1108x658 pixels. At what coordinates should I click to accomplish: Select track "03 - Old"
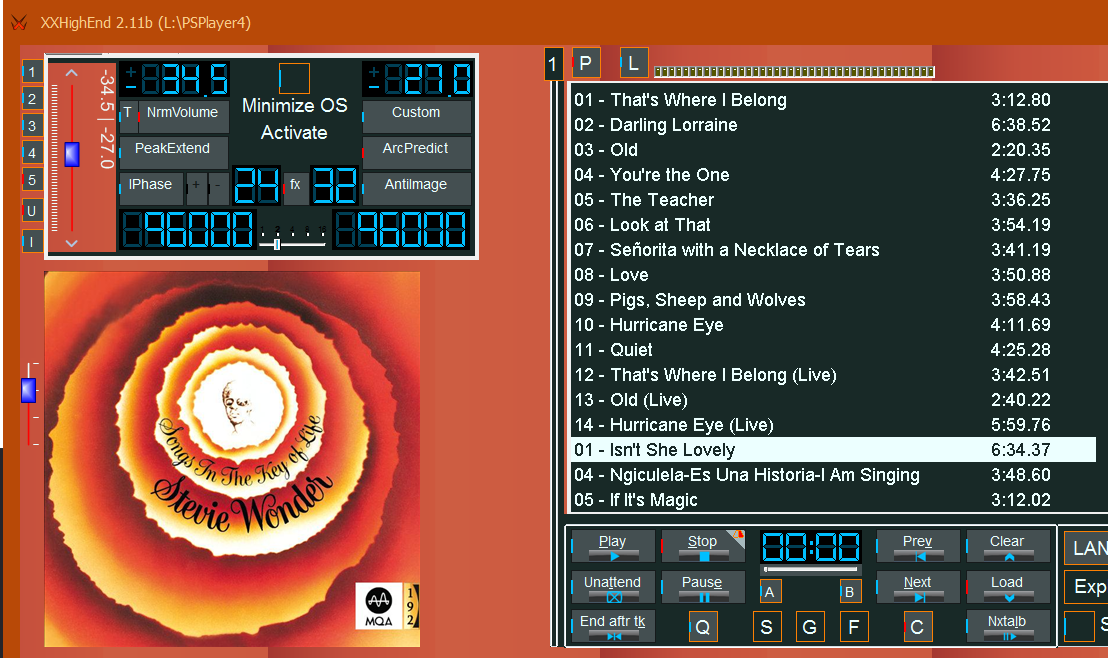(x=834, y=150)
